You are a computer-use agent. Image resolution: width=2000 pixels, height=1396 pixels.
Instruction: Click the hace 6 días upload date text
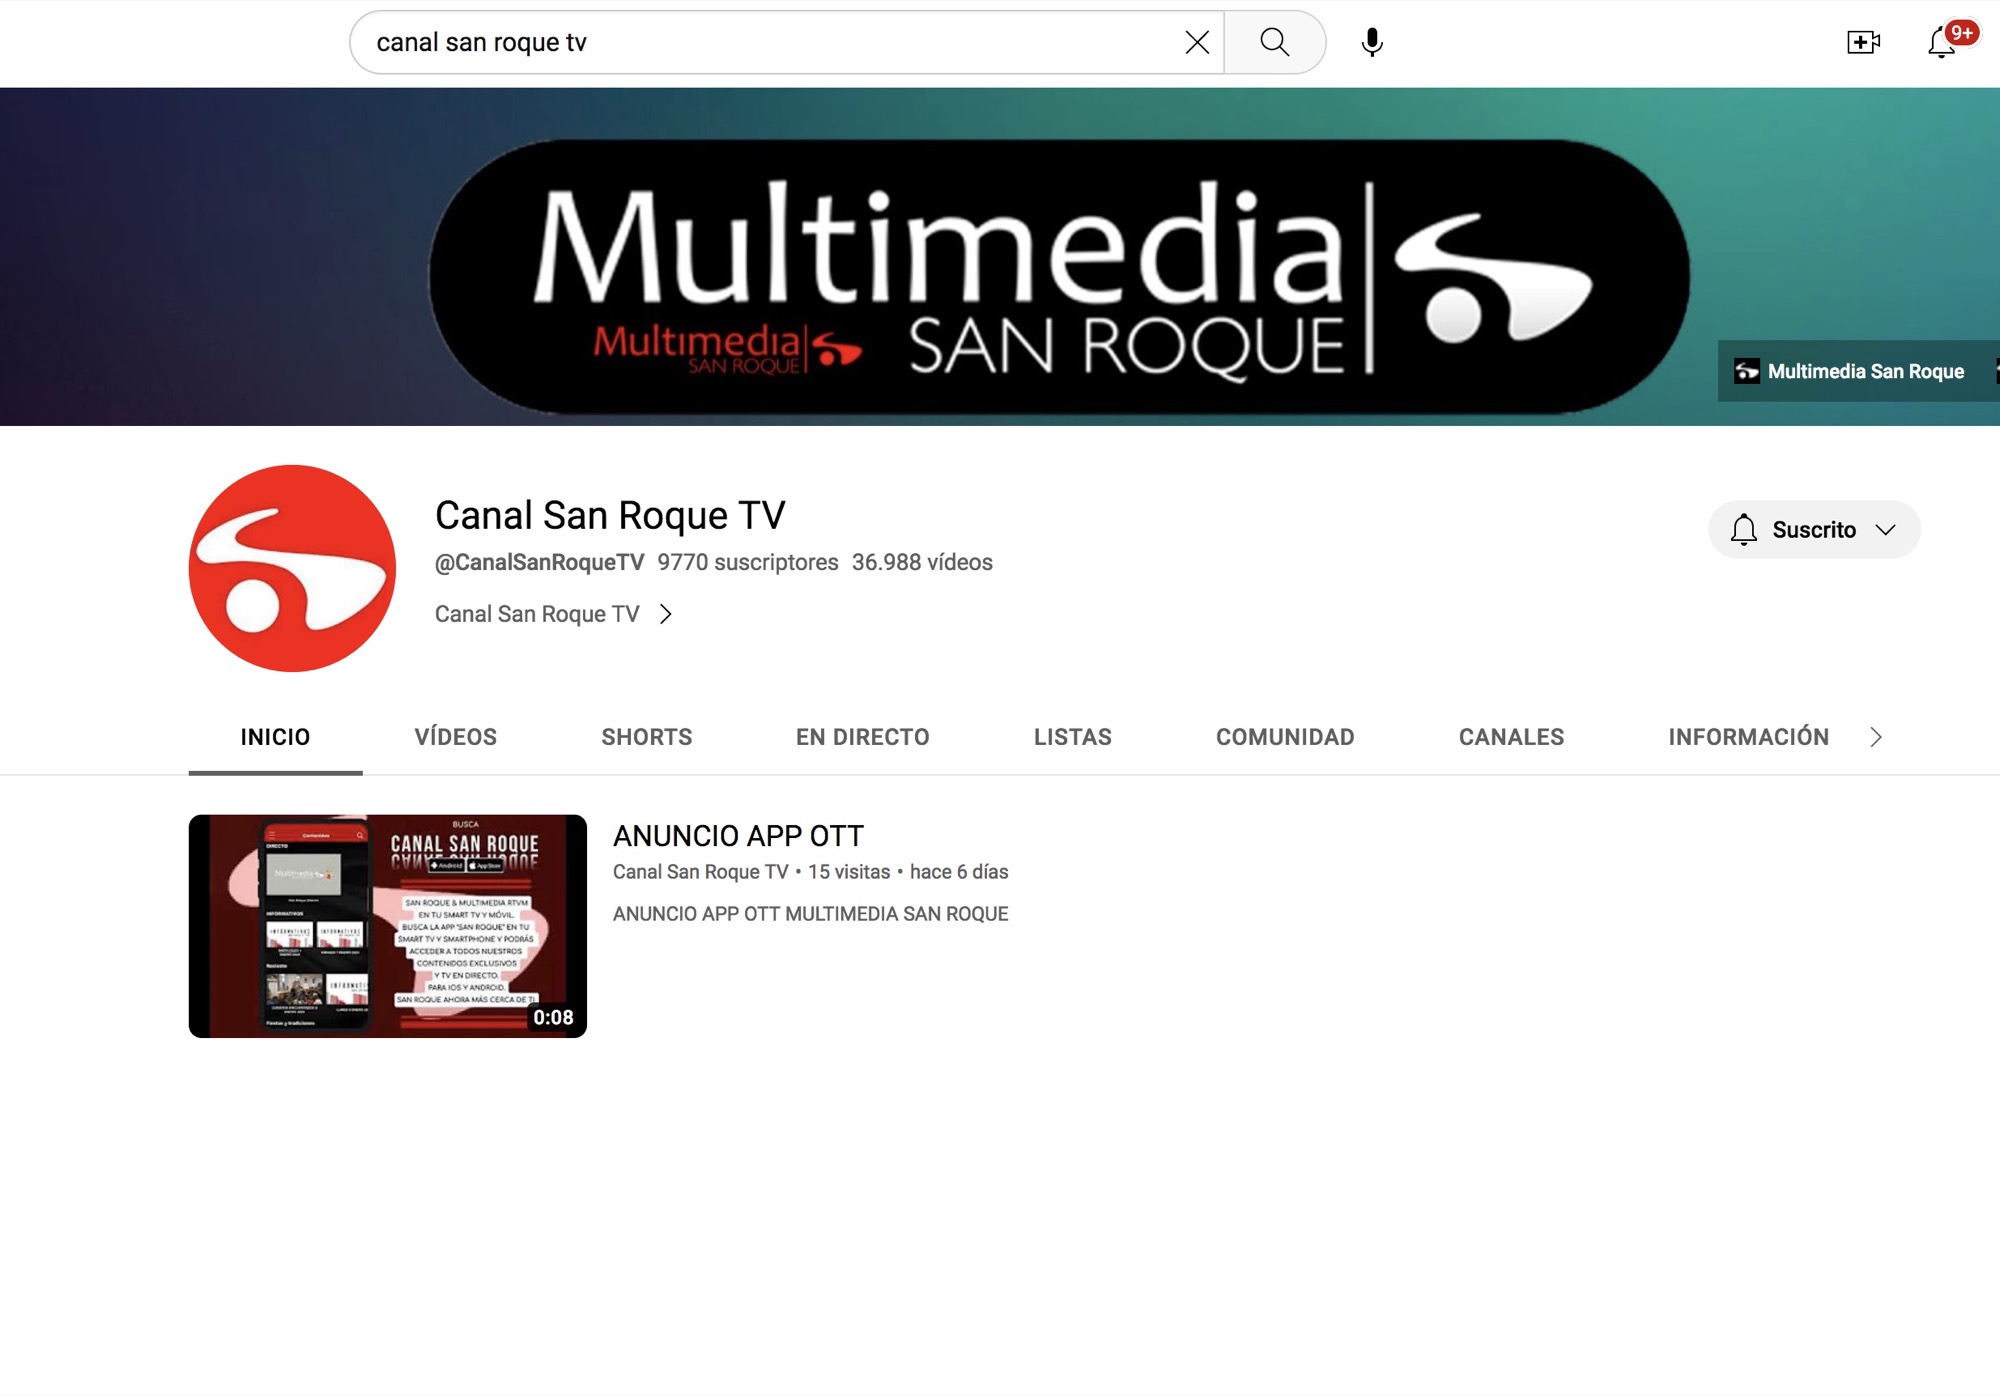(x=959, y=872)
